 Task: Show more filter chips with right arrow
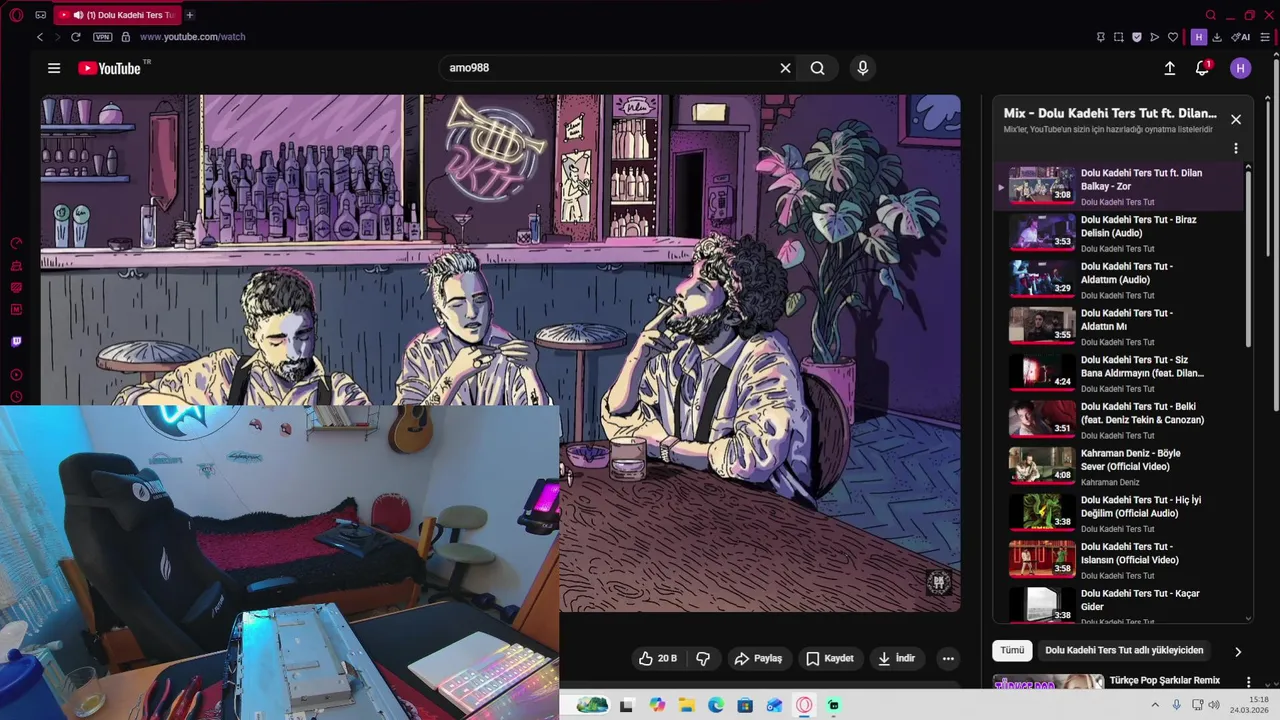pos(1238,651)
